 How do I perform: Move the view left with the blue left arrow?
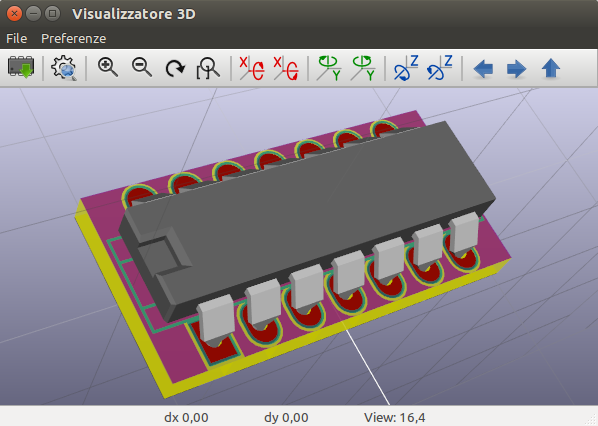483,69
